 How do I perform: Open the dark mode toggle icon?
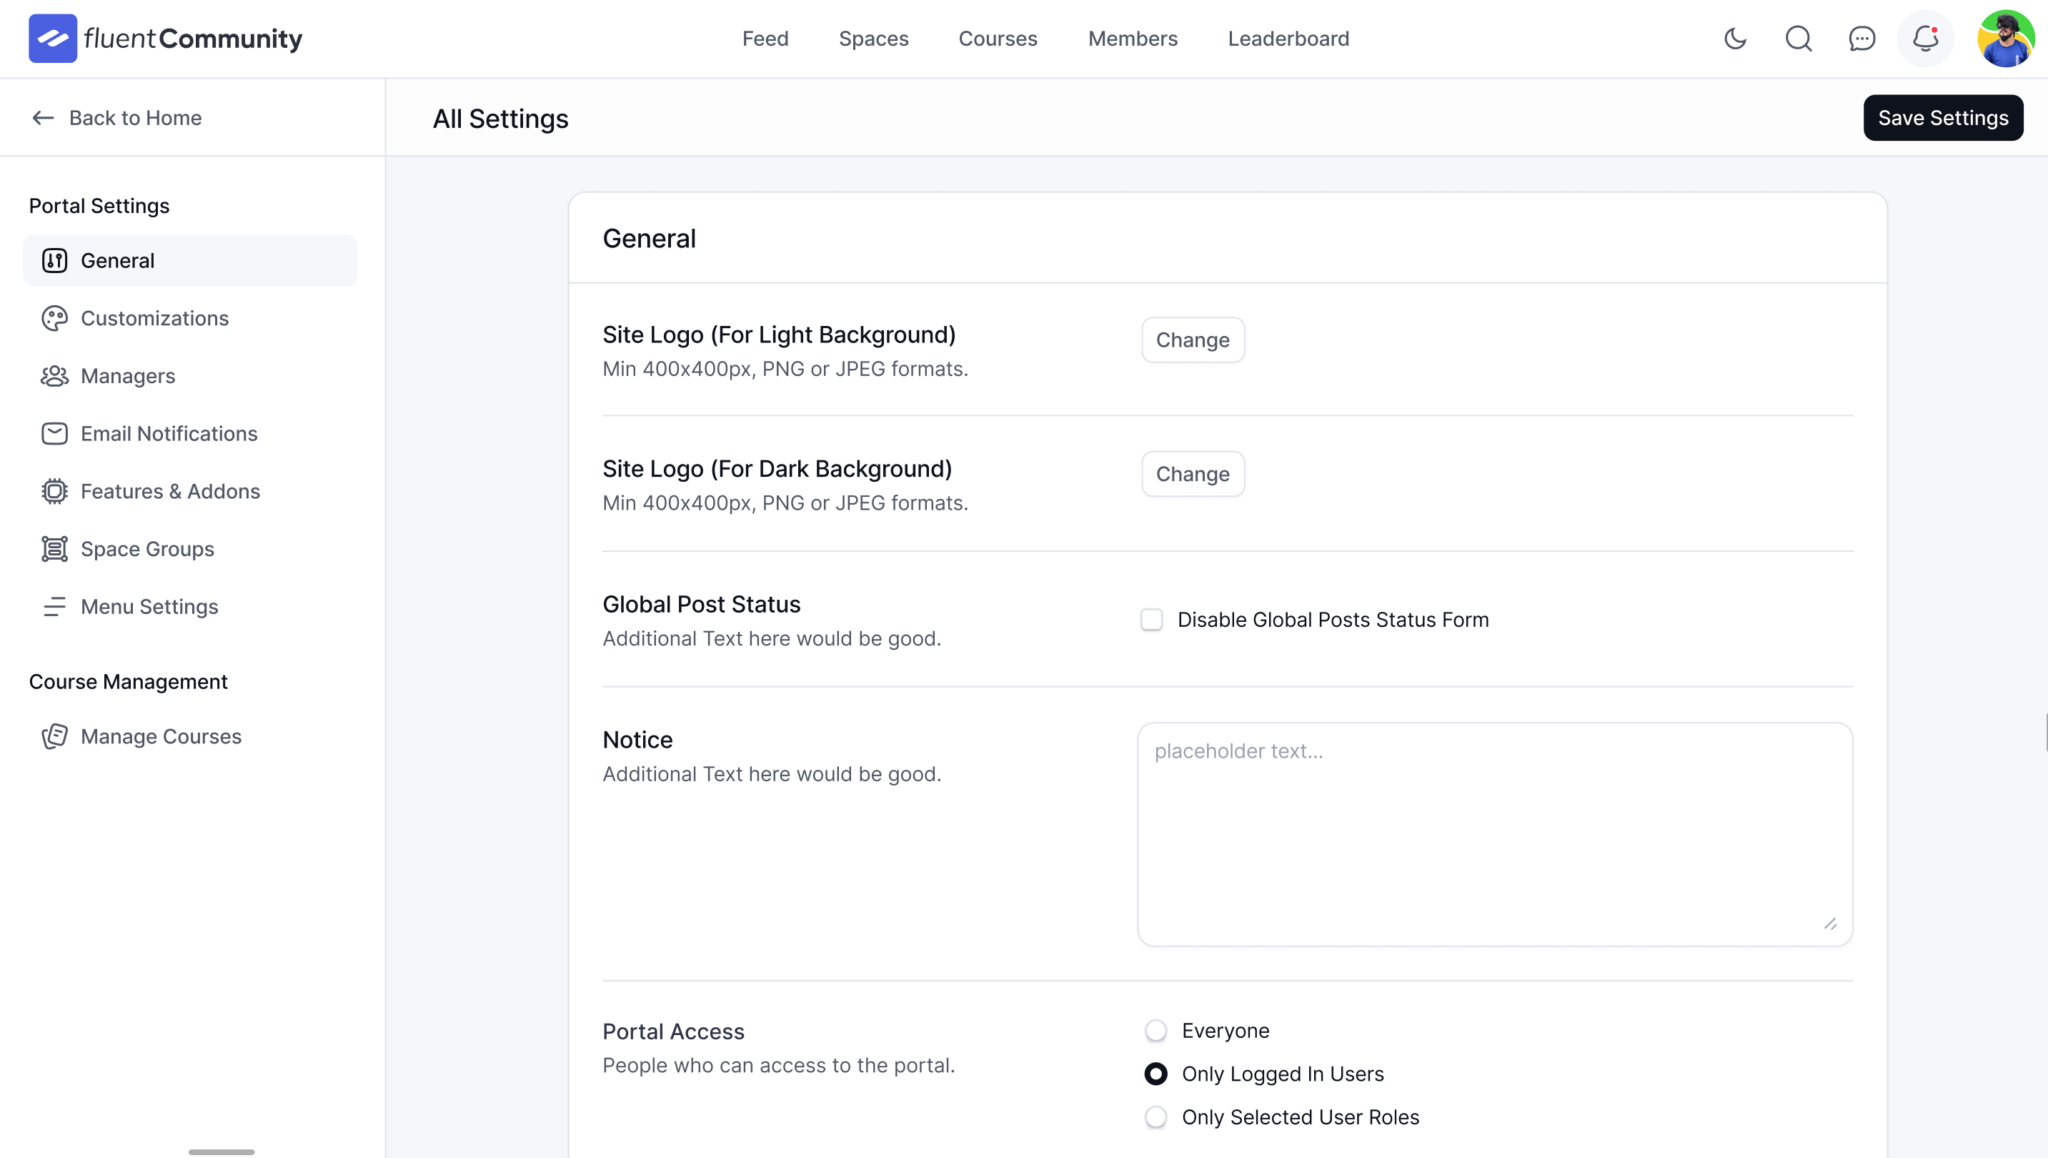(x=1735, y=38)
